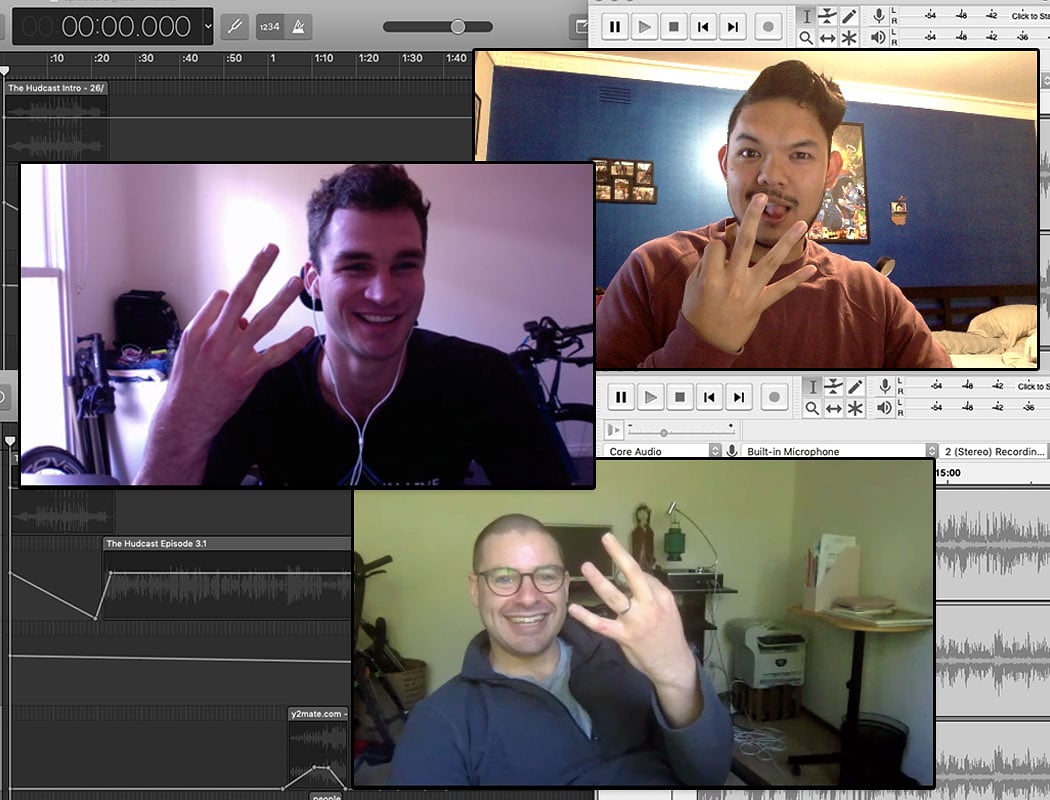1050x800 pixels.
Task: Enable Multi-Tool mode in upper Audacity toolbar
Action: 849,37
